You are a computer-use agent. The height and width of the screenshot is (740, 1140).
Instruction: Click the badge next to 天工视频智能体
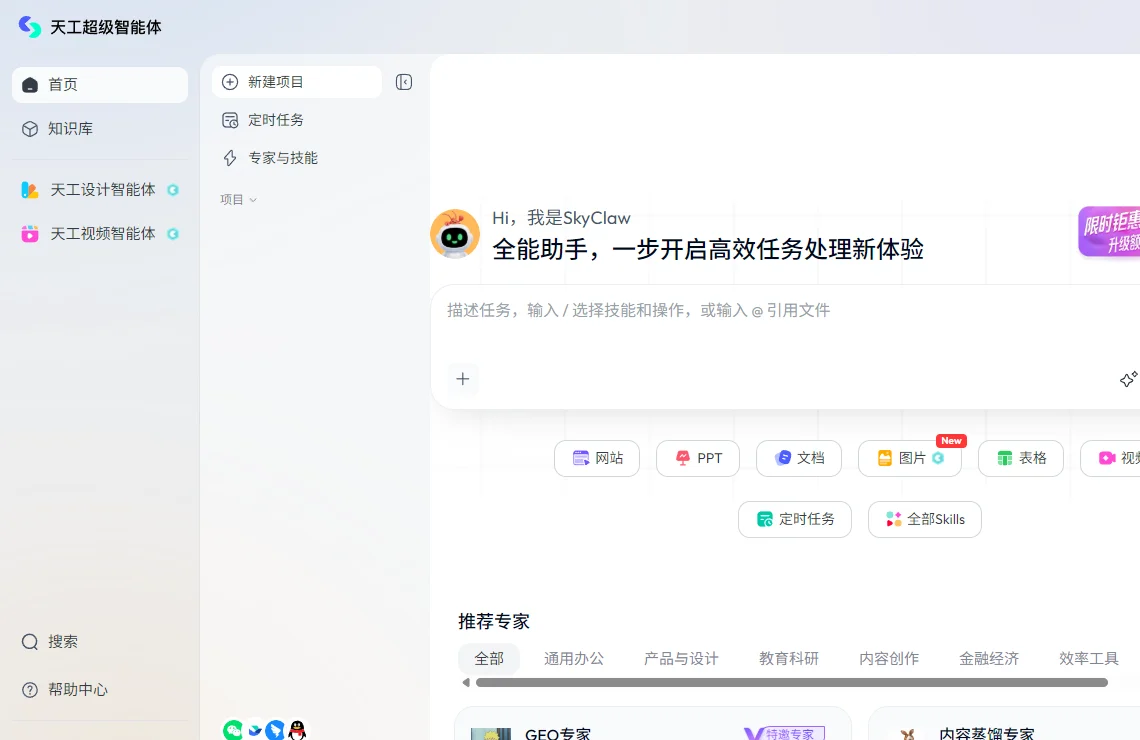(173, 234)
